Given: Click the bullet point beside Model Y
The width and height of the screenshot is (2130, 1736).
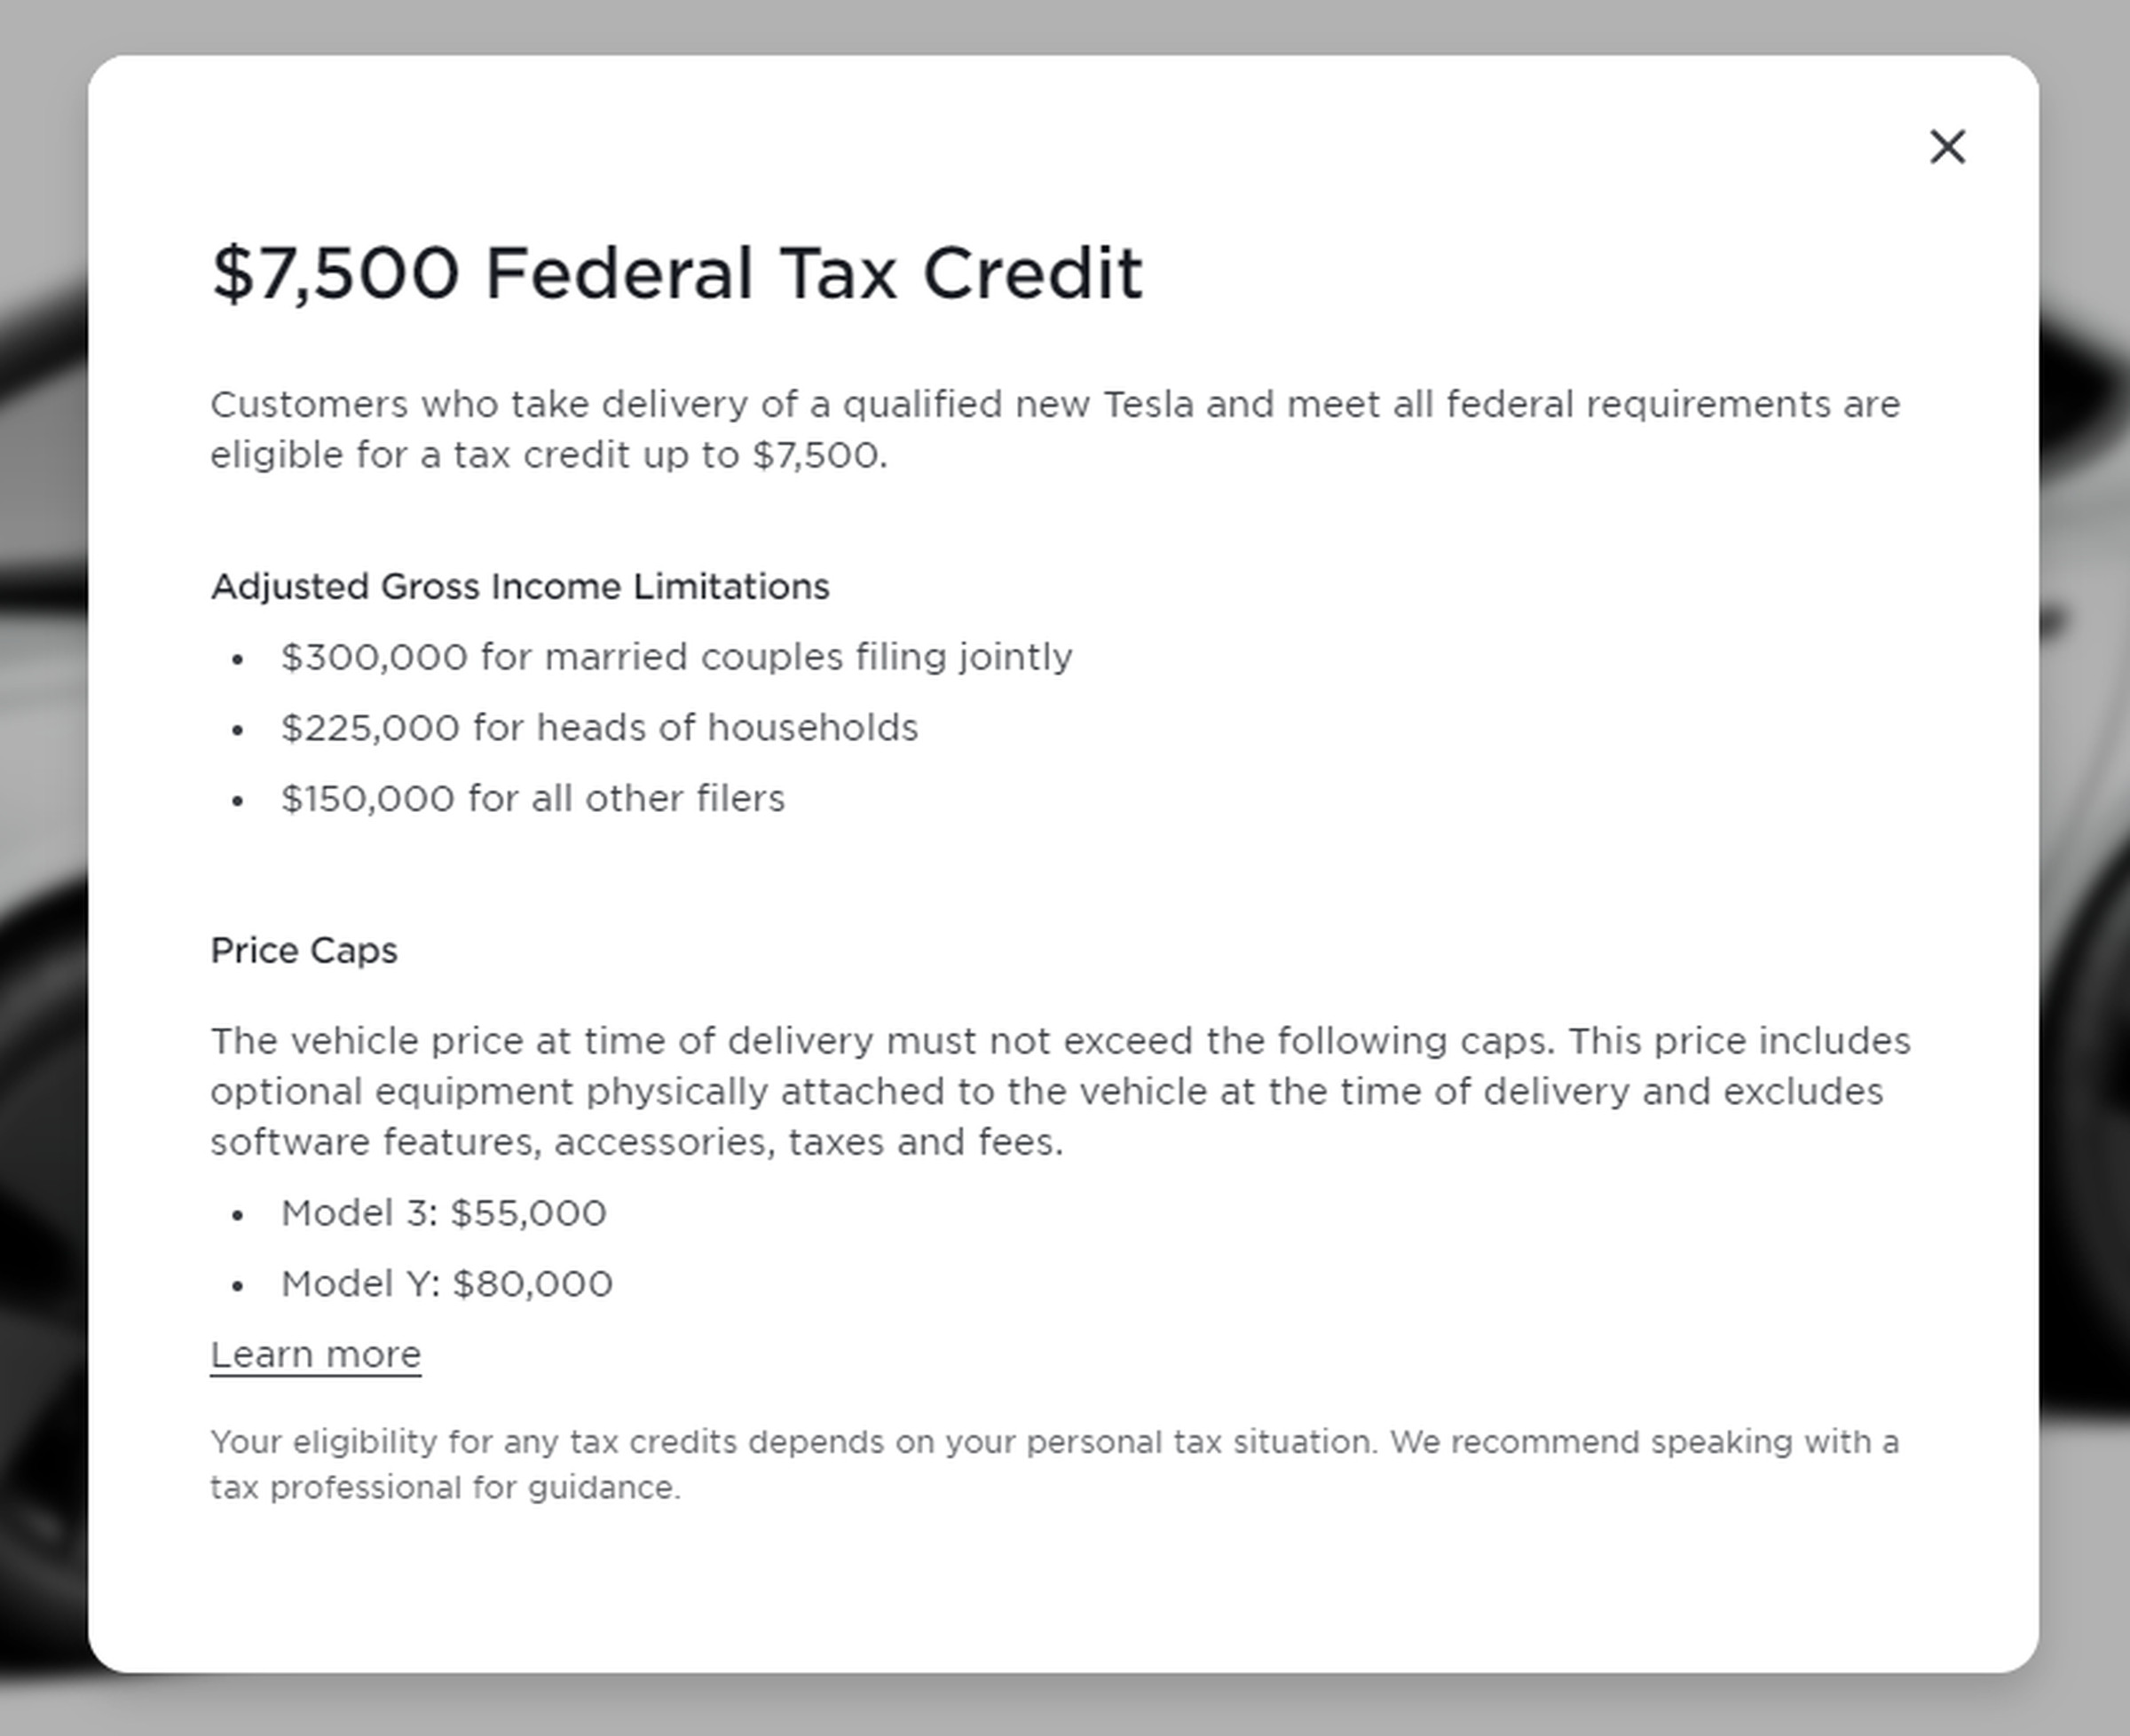Looking at the screenshot, I should (x=237, y=1285).
